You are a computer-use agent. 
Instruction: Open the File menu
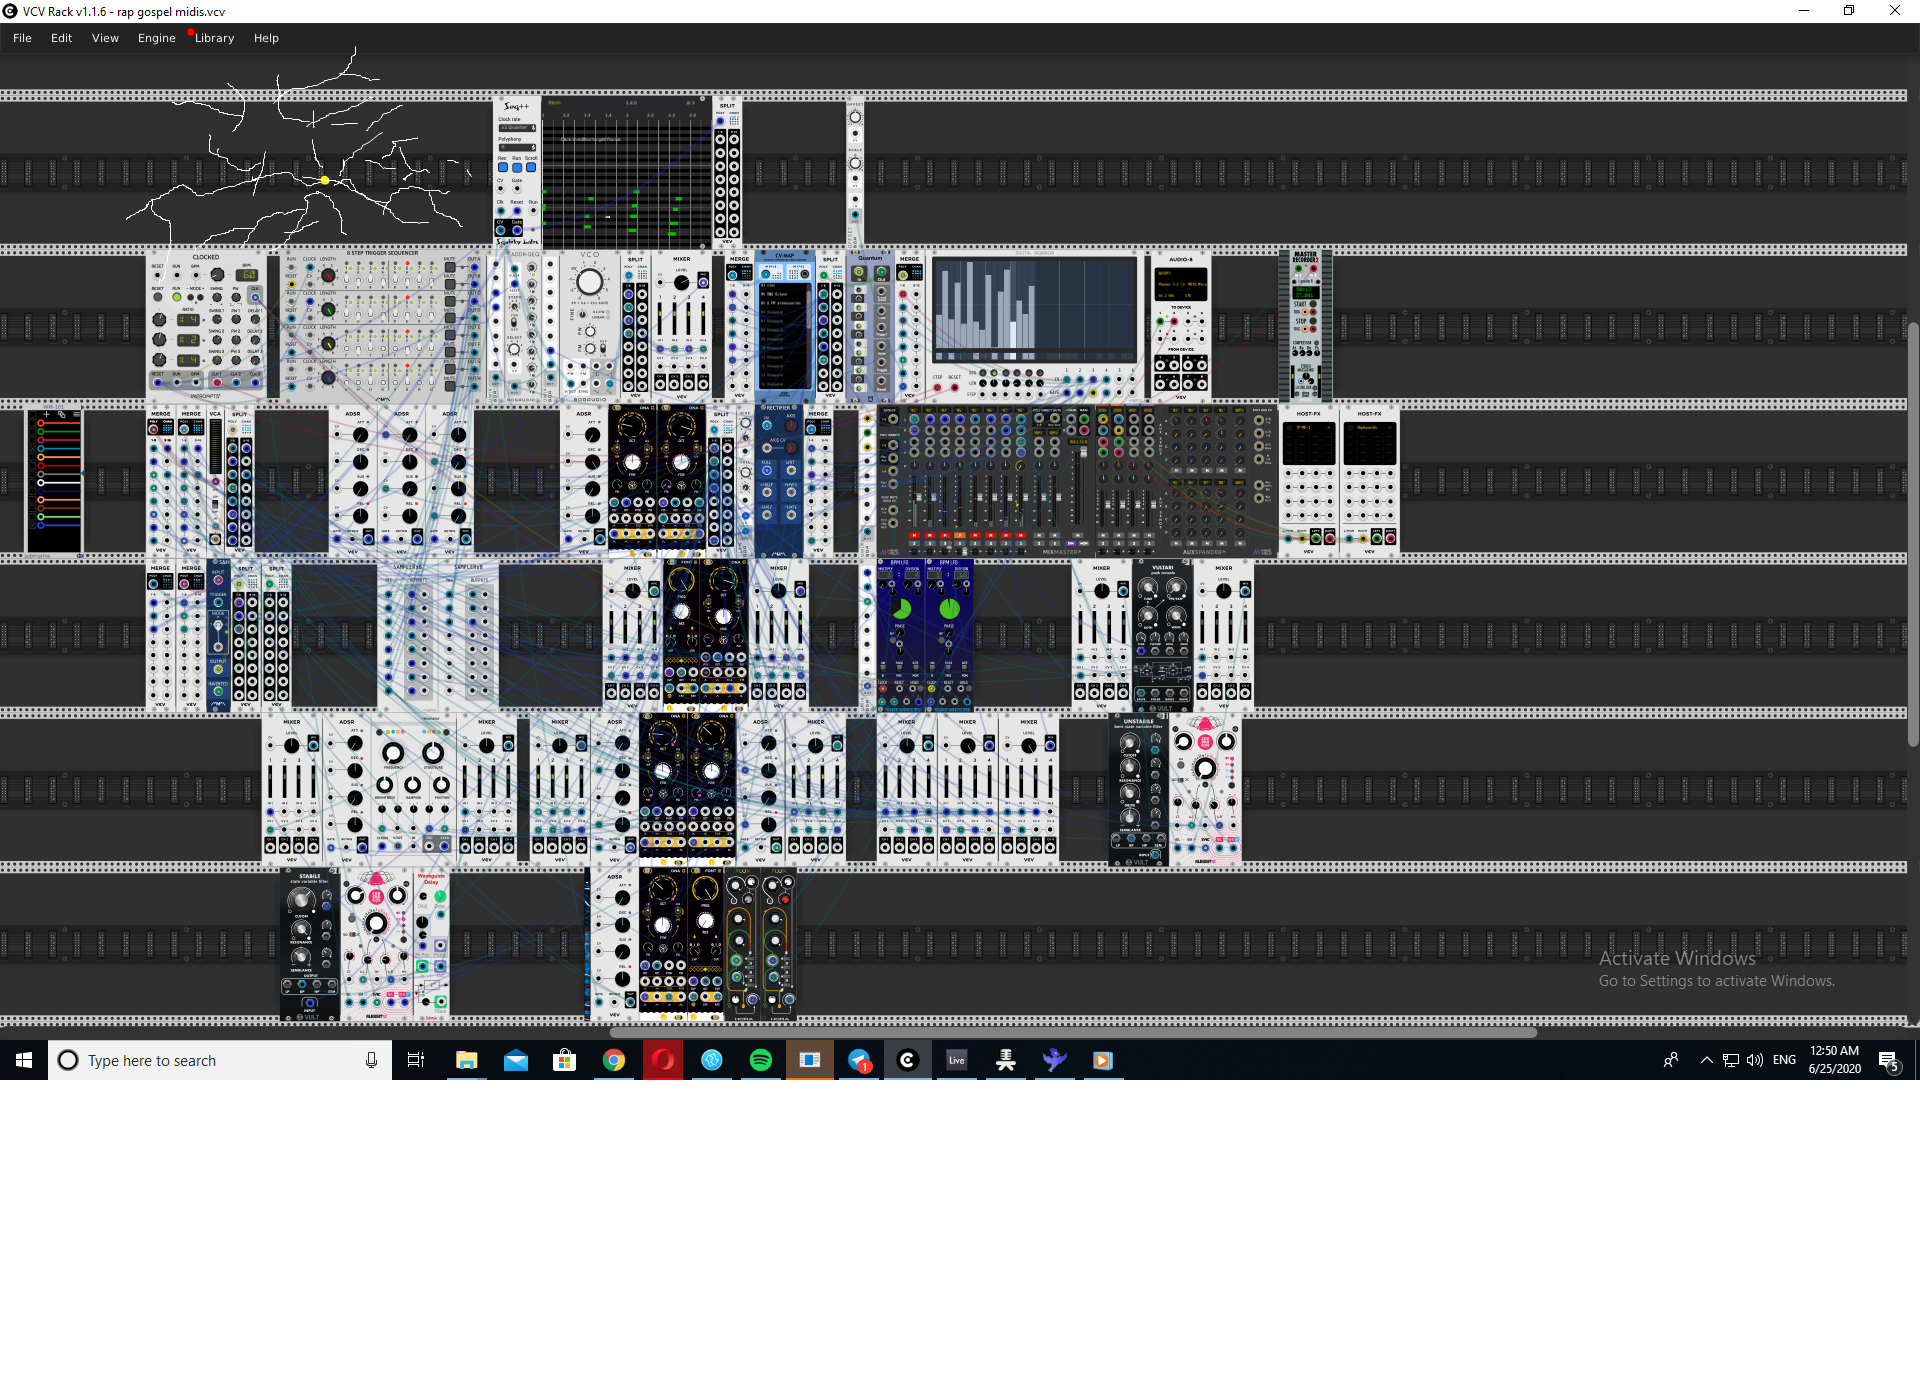coord(22,38)
